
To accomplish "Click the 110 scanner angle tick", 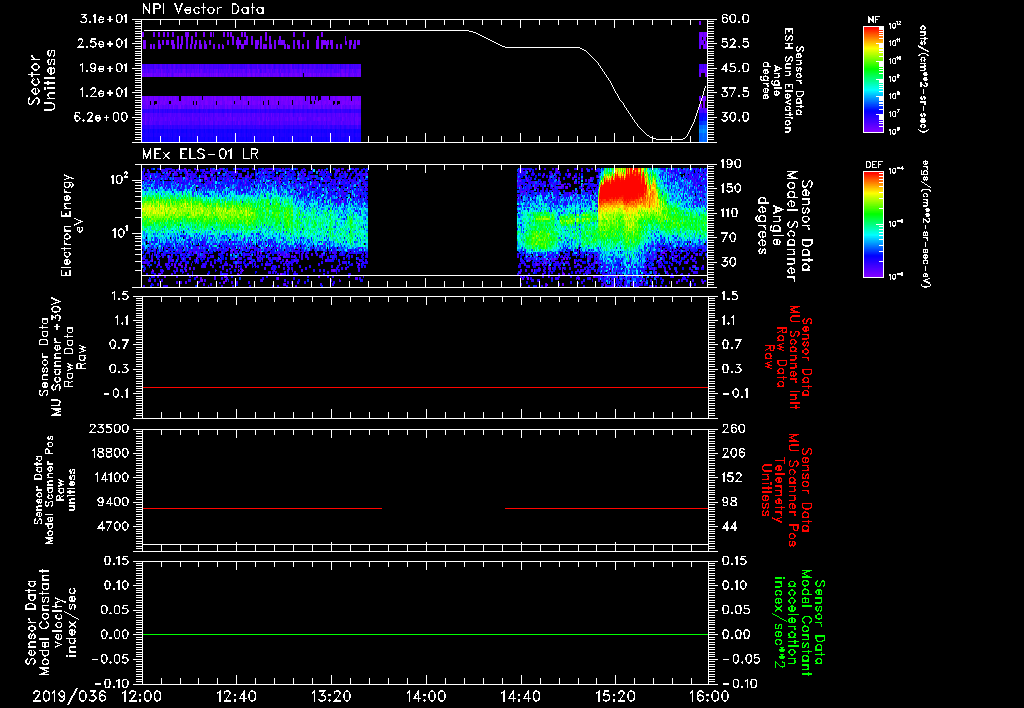I will [732, 213].
